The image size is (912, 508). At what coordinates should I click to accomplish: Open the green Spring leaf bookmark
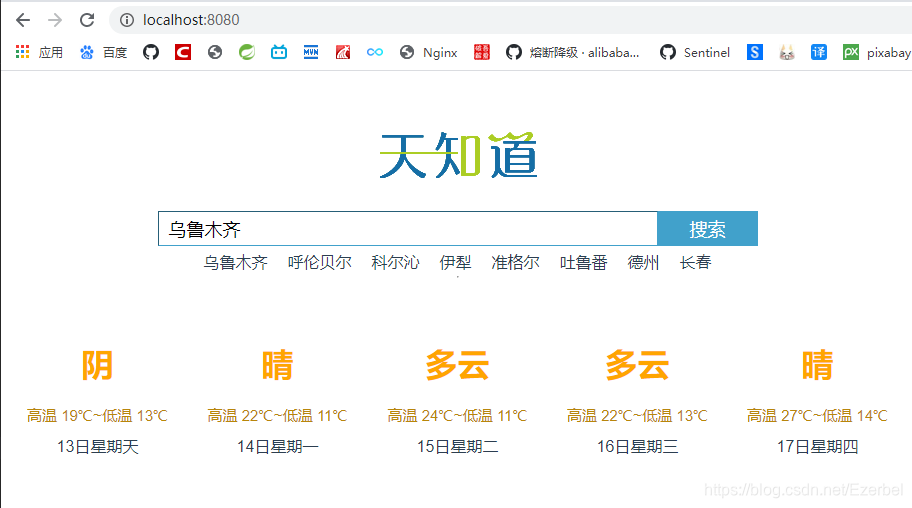pos(247,52)
